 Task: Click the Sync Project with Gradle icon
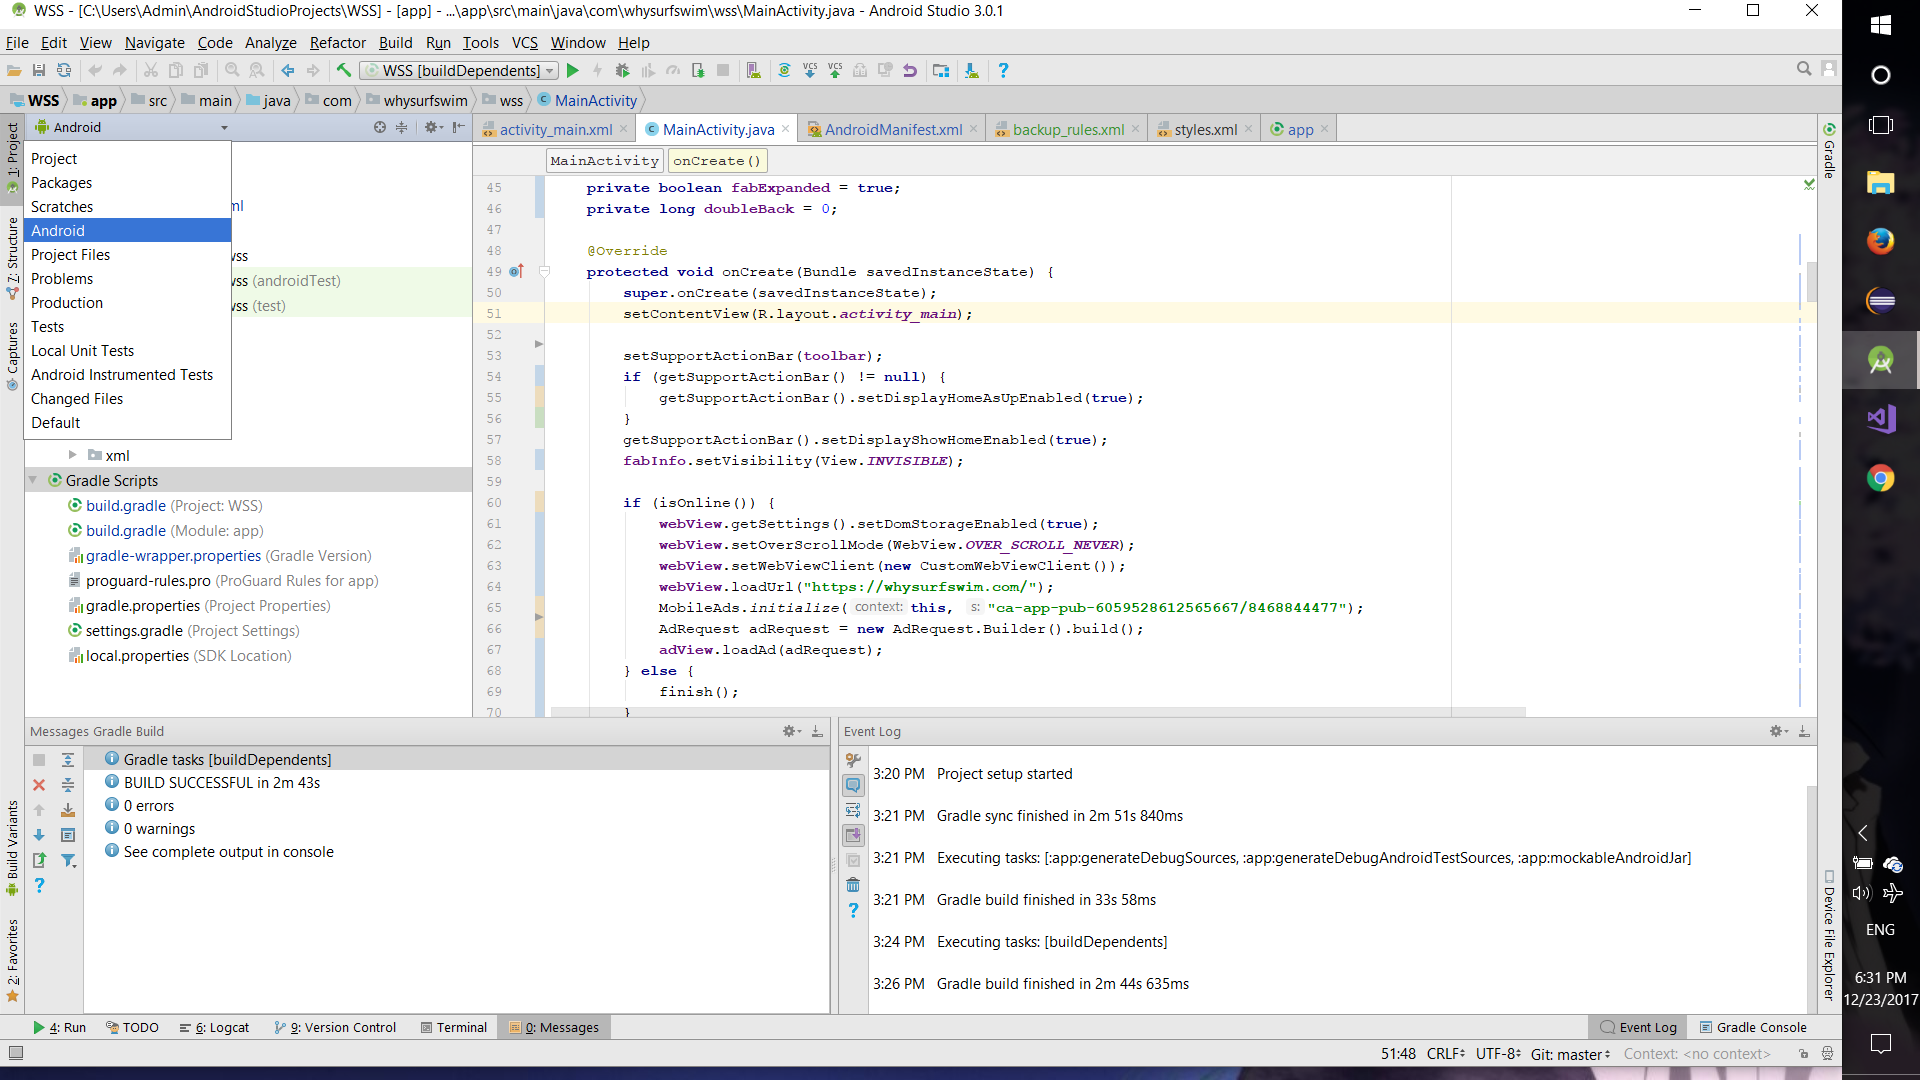tap(784, 71)
